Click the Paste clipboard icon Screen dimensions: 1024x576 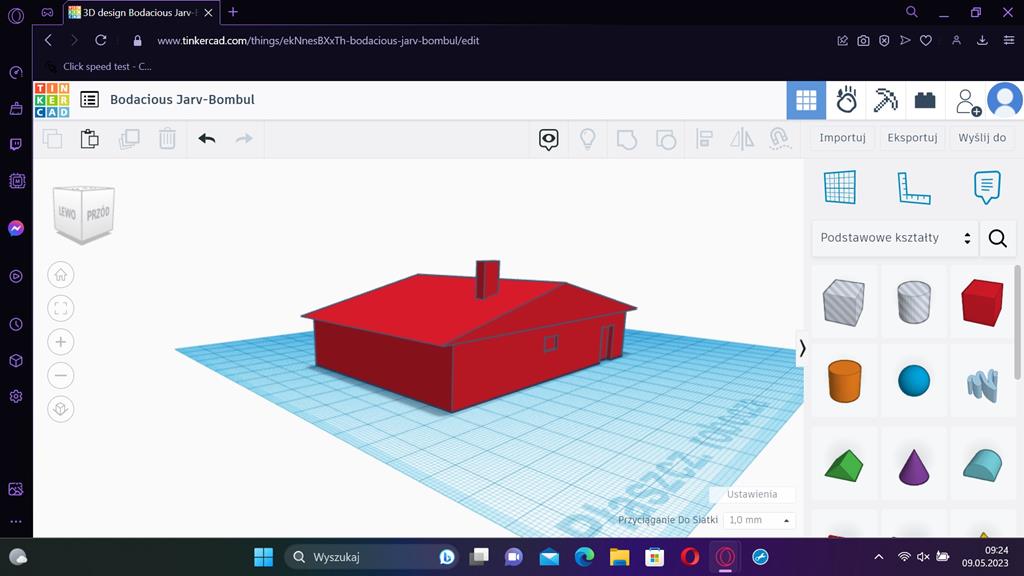90,139
